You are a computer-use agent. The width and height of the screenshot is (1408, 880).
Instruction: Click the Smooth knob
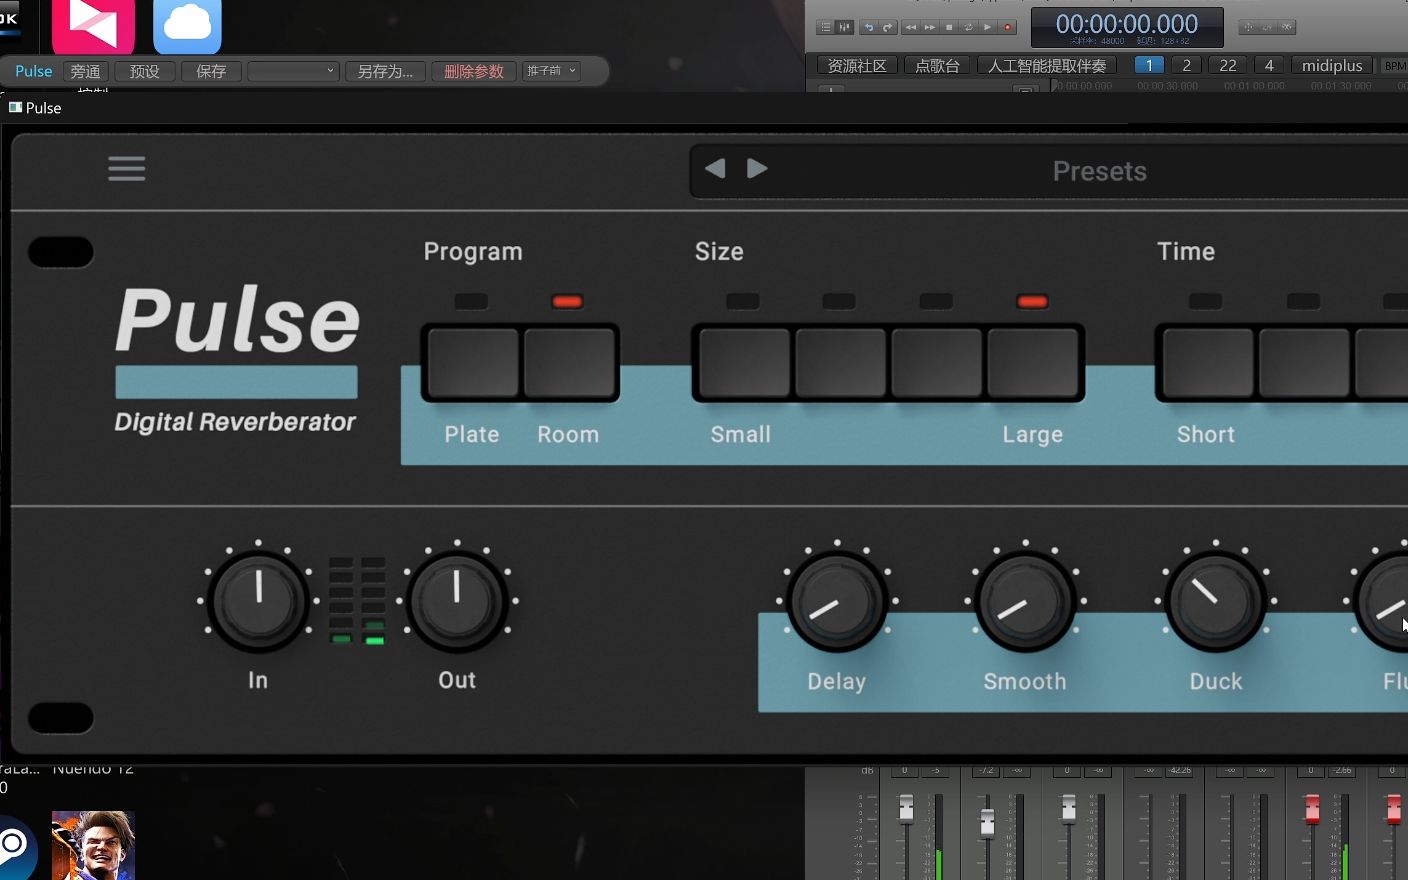tap(1025, 602)
